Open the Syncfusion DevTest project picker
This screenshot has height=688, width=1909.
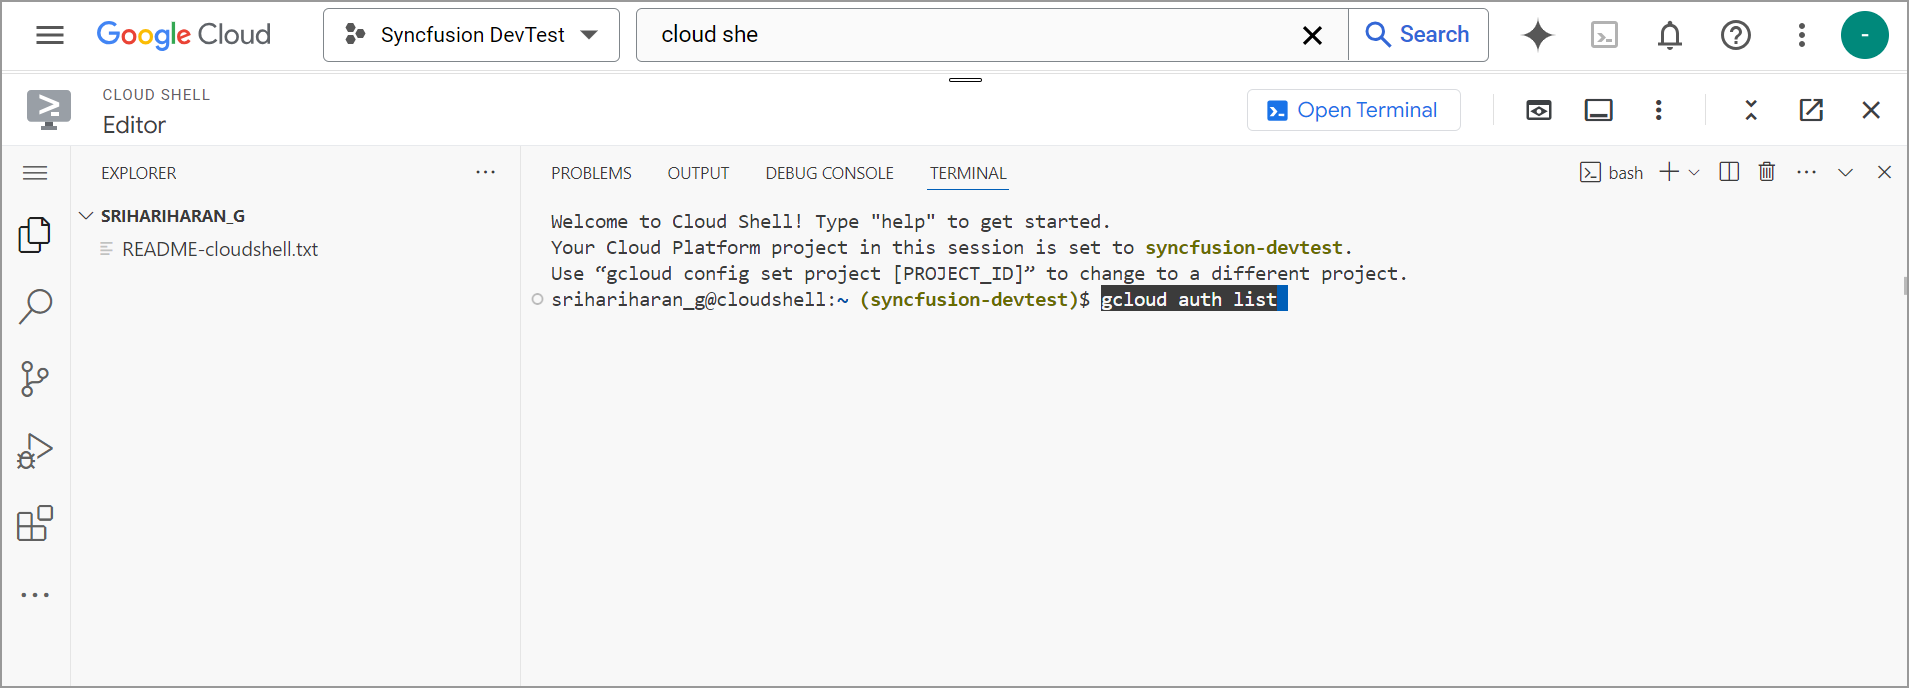point(471,35)
